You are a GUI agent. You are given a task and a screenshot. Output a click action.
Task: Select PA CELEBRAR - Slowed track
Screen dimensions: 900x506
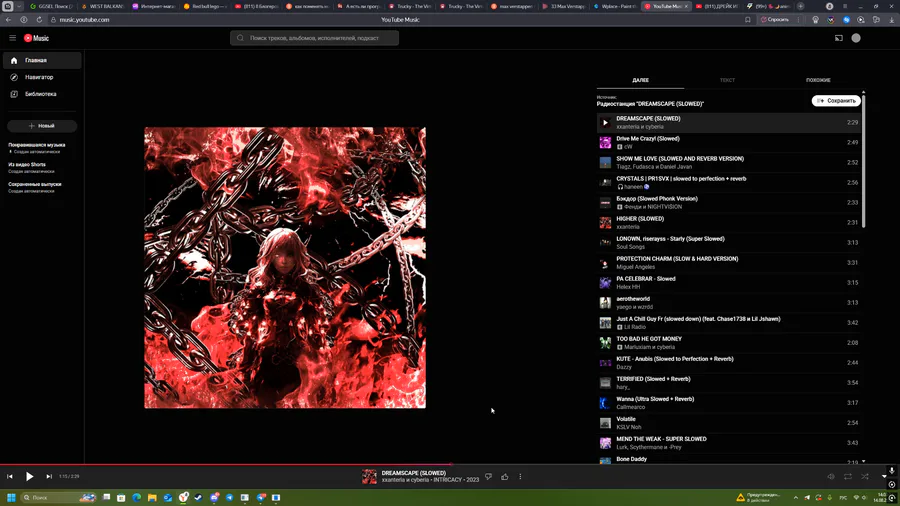[728, 283]
